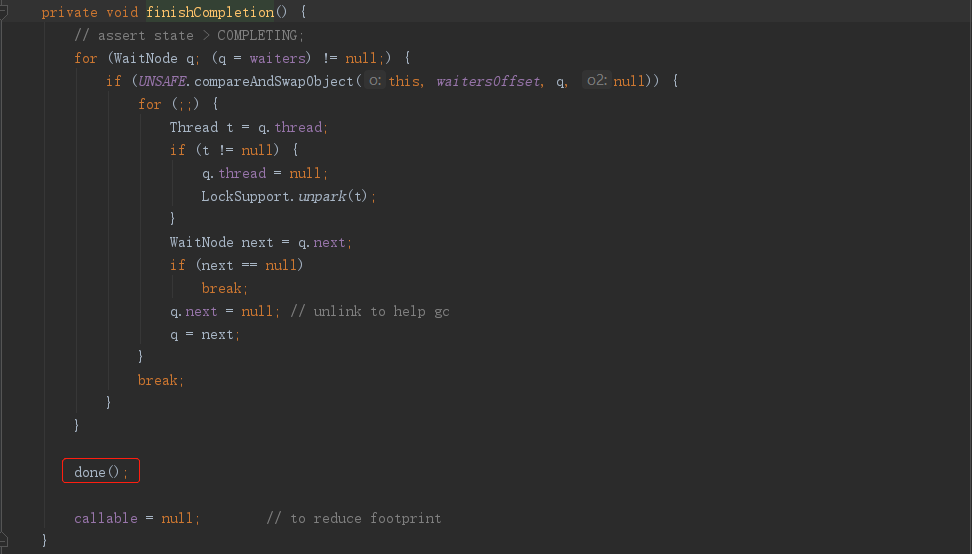This screenshot has width=972, height=554.
Task: Click the UNSAFE identifier
Action: [162, 81]
